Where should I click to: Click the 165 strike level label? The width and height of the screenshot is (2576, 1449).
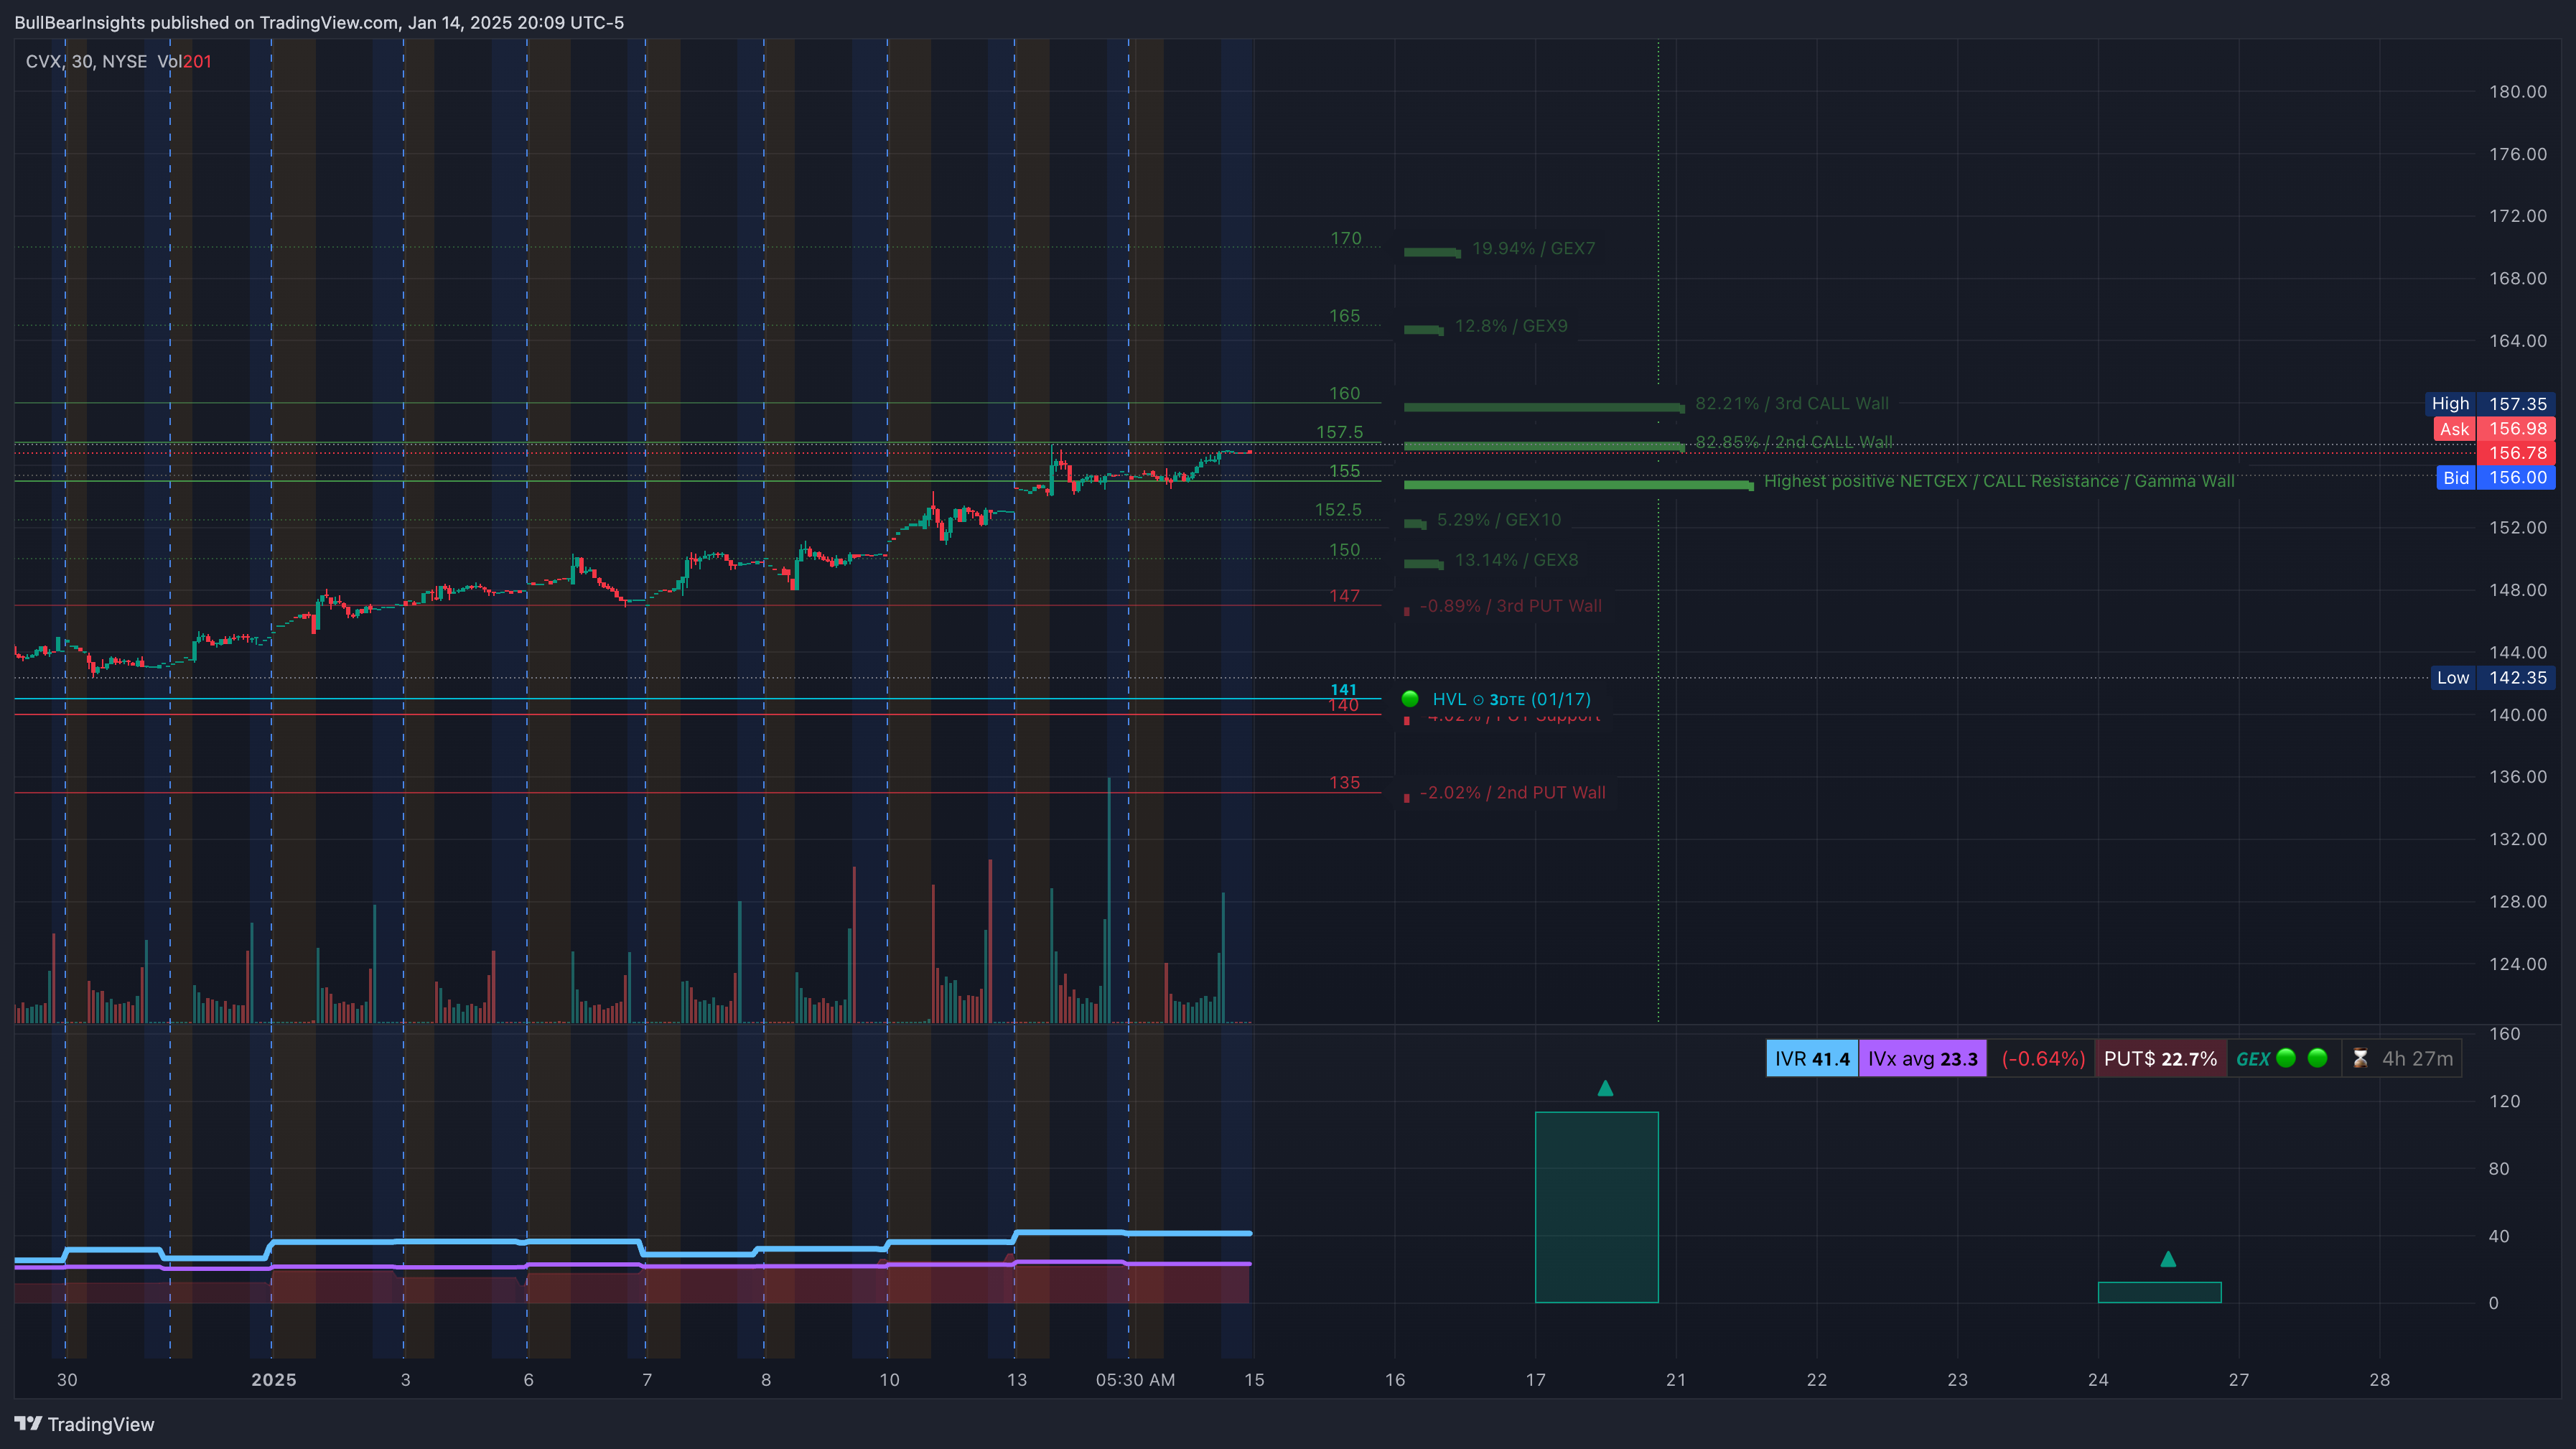[1344, 316]
